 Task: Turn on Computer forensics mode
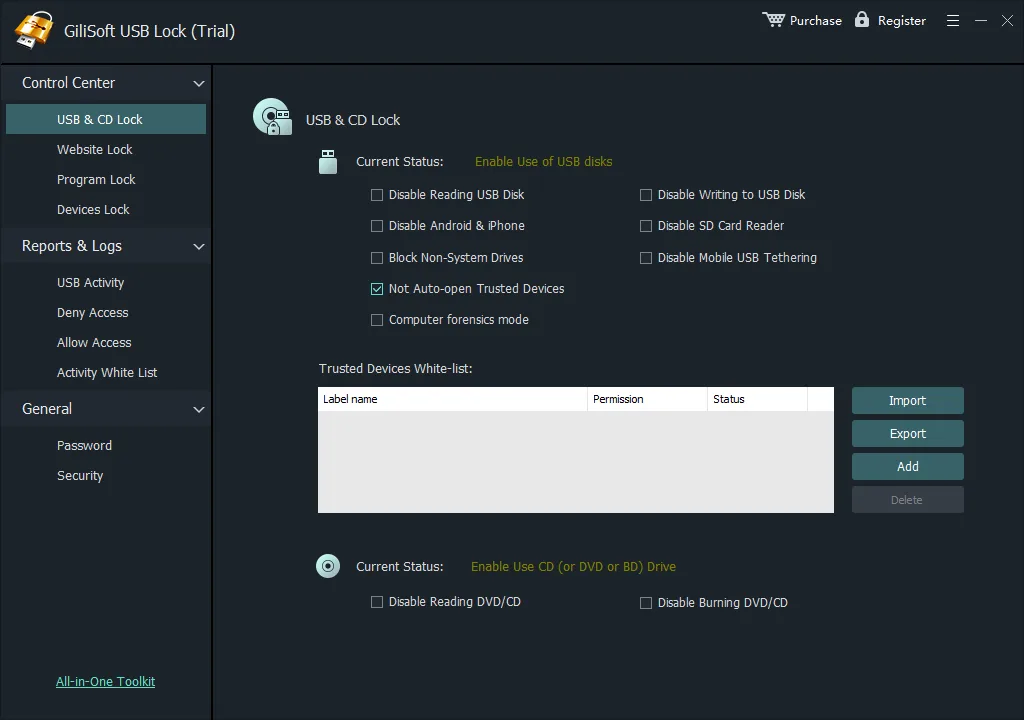coord(377,320)
